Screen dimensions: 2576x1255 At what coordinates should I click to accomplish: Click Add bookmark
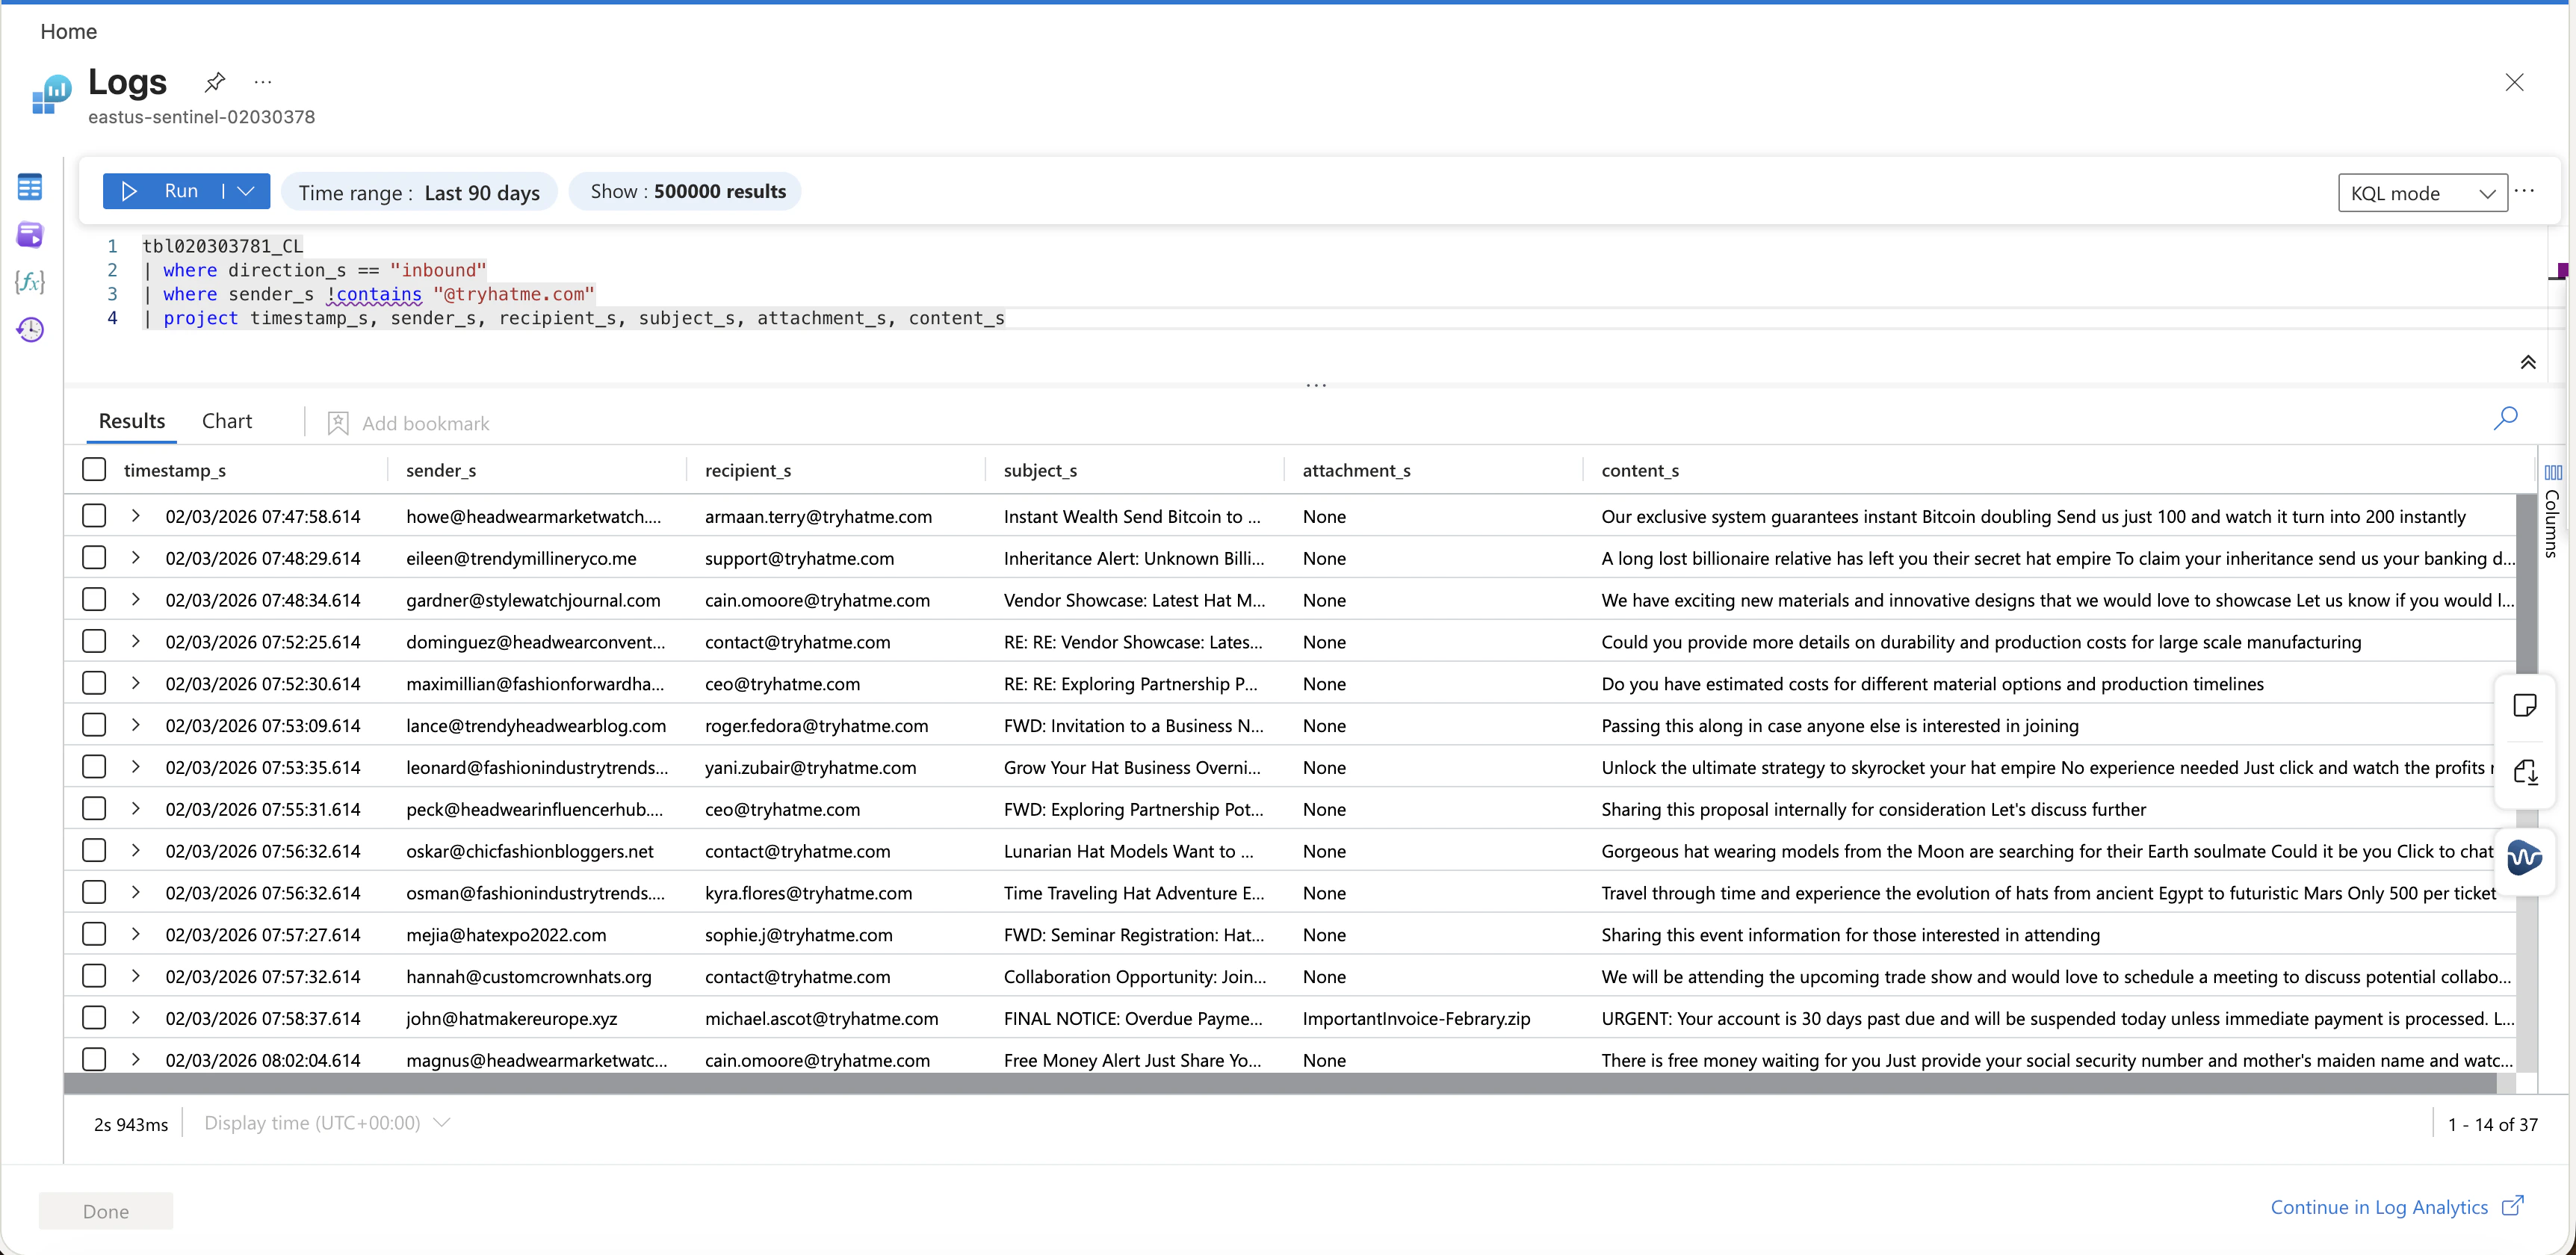[408, 423]
